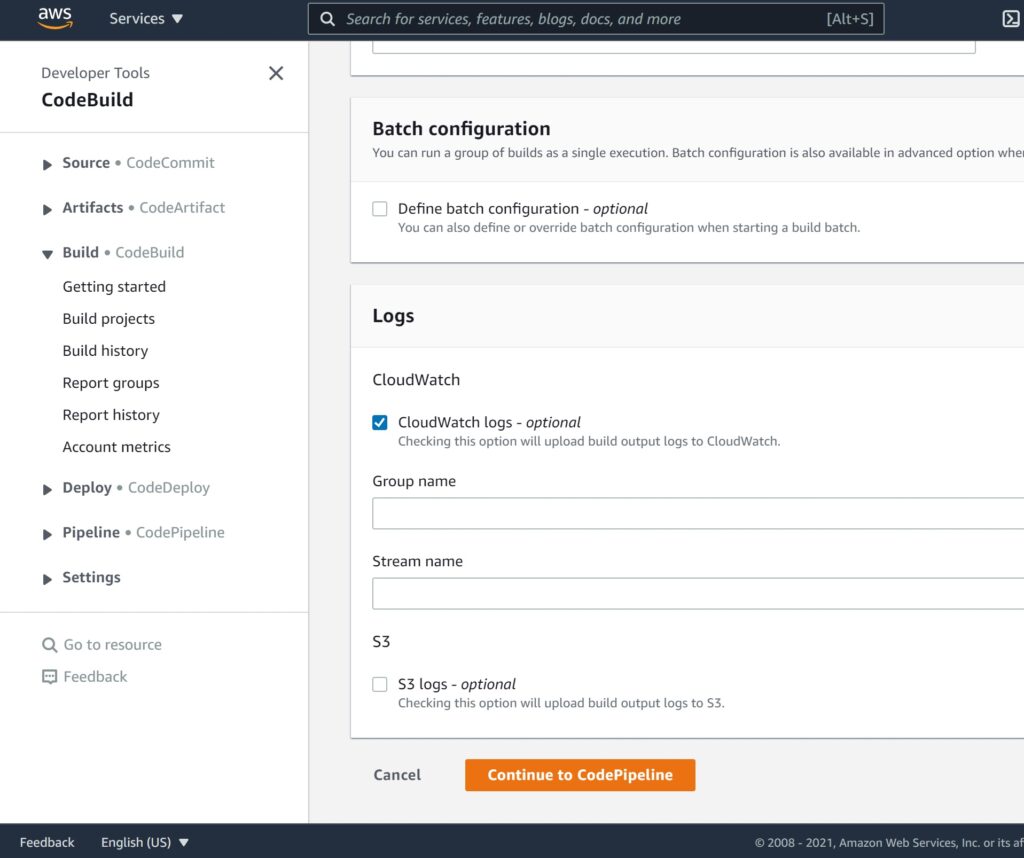Screen dimensions: 1024x858
Task: Expand the Source • CodeCommit section
Action: pos(47,163)
